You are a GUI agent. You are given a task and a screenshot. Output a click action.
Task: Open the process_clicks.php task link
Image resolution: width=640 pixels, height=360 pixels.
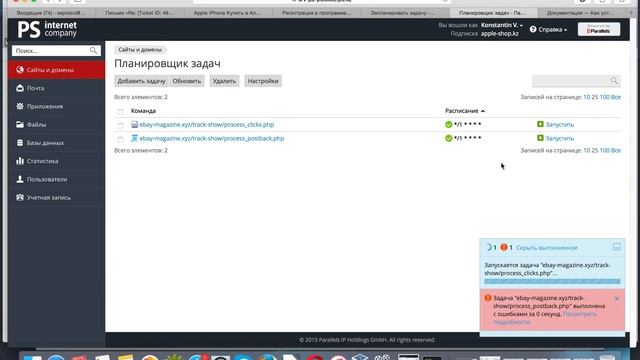207,124
